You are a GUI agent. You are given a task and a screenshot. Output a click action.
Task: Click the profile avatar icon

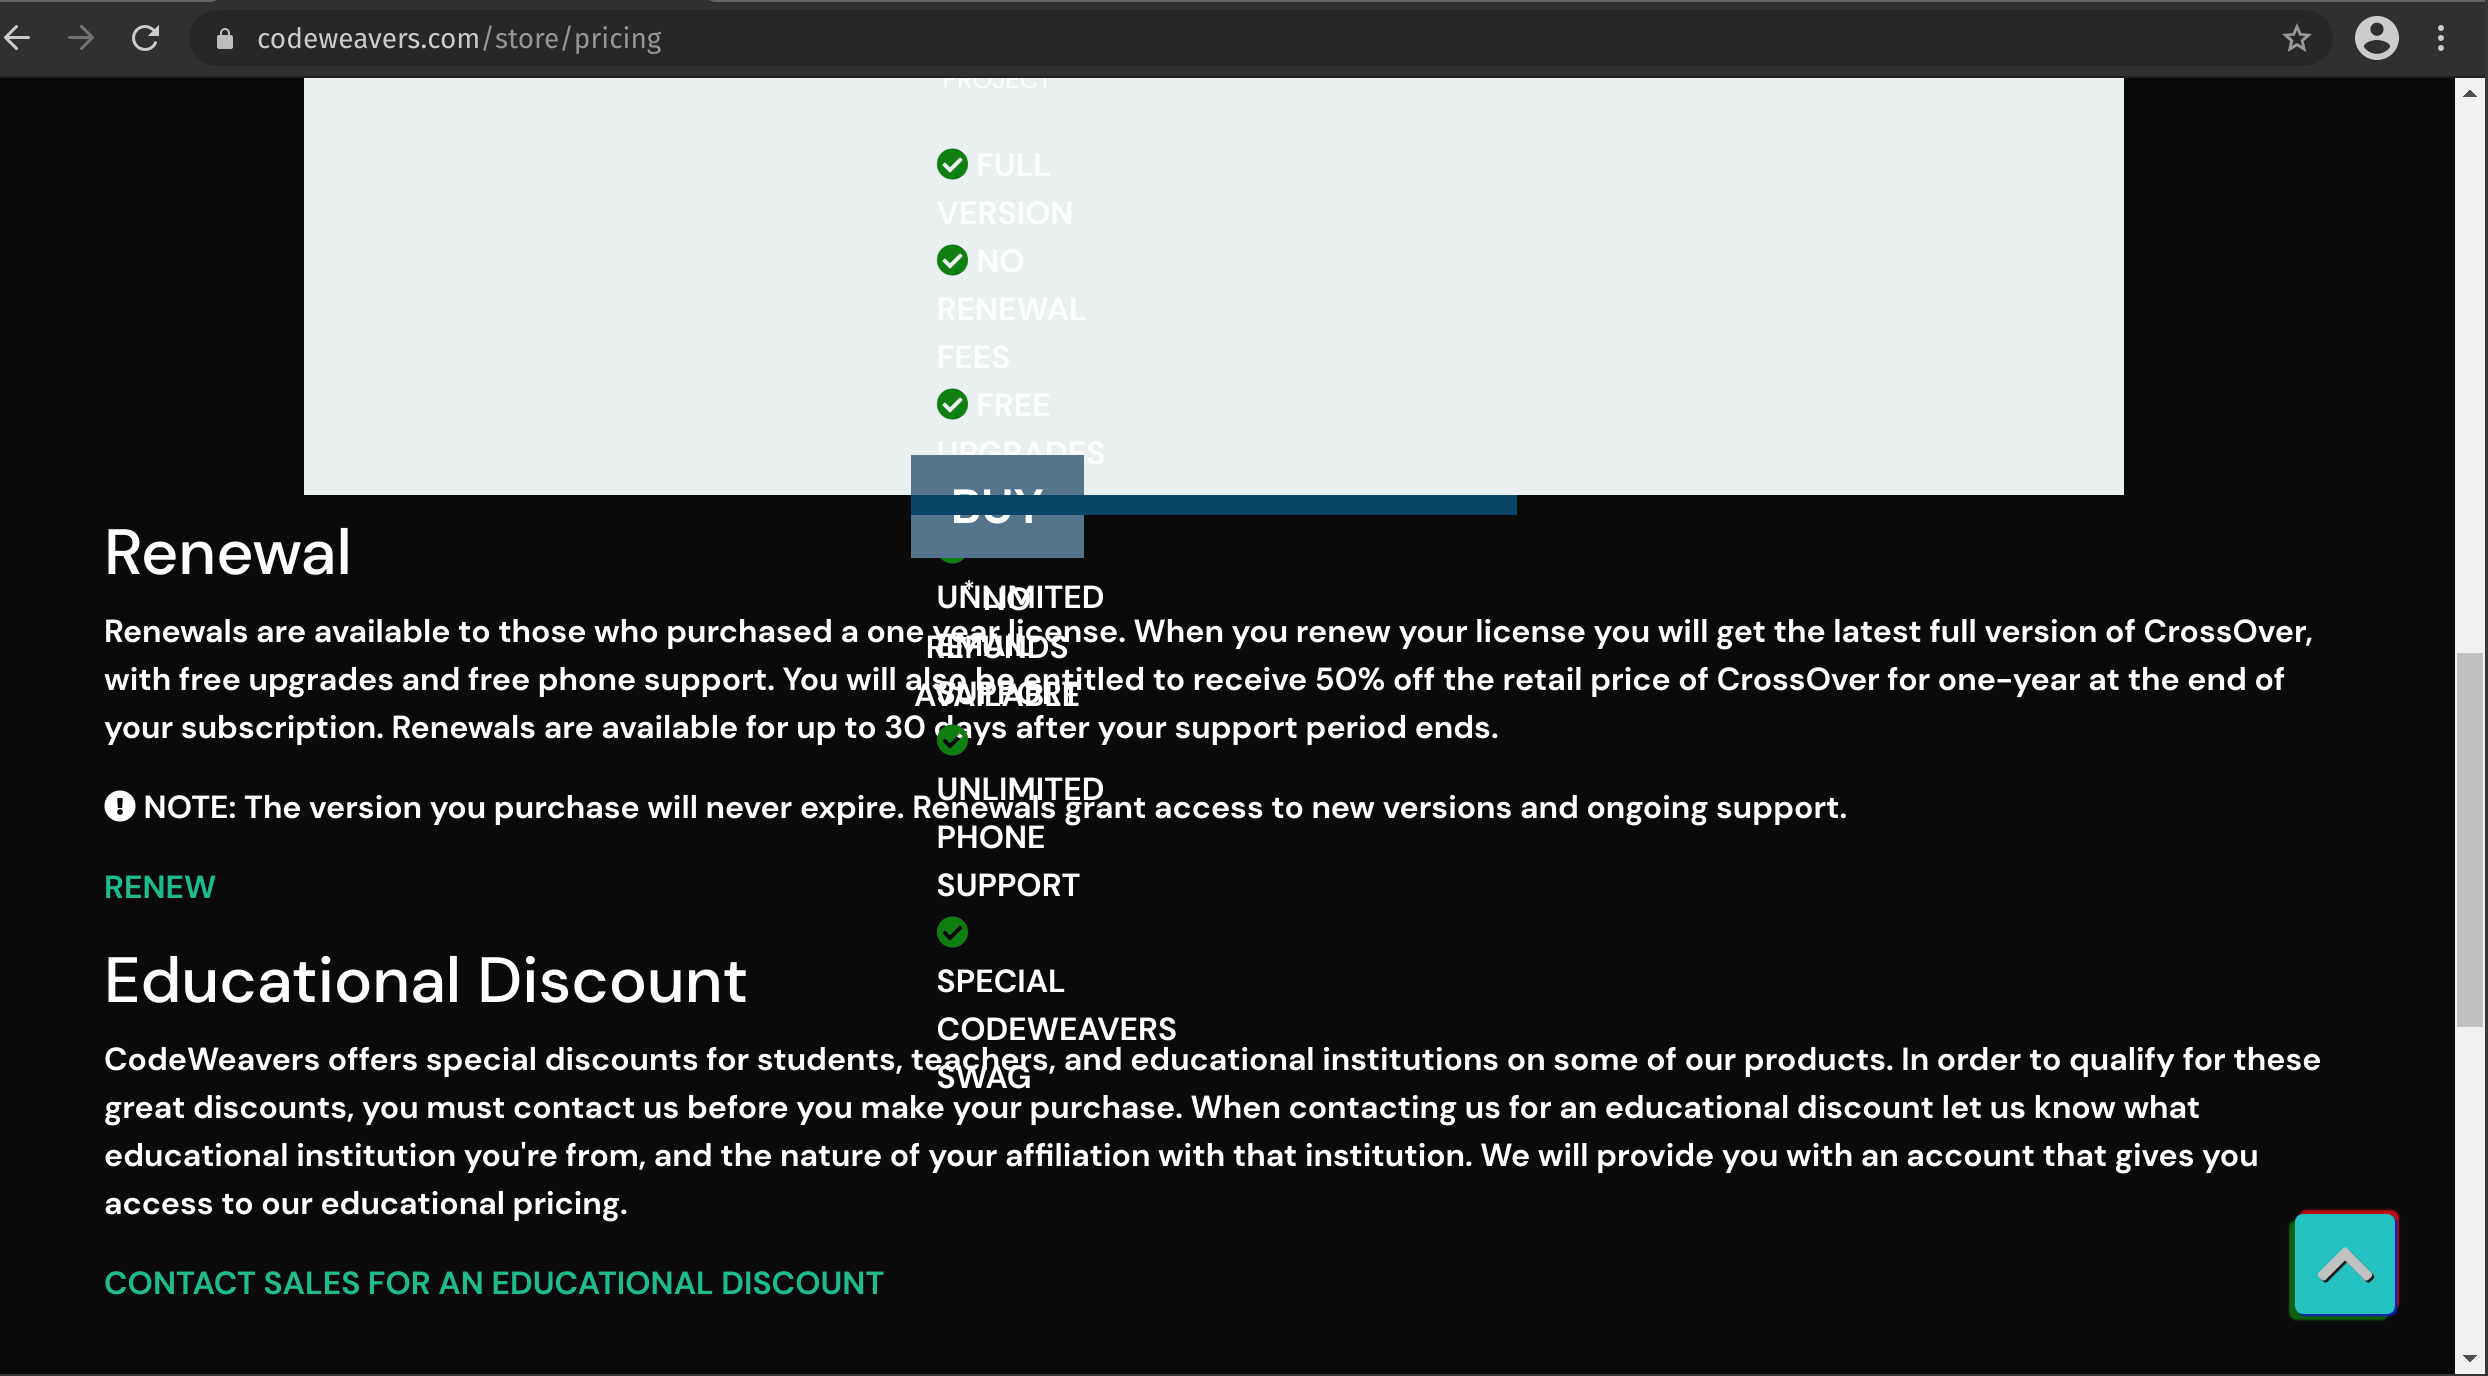click(x=2377, y=38)
